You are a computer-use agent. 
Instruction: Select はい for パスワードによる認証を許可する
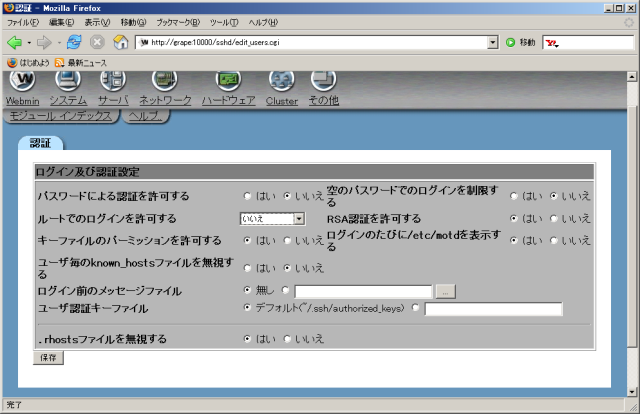[x=248, y=196]
